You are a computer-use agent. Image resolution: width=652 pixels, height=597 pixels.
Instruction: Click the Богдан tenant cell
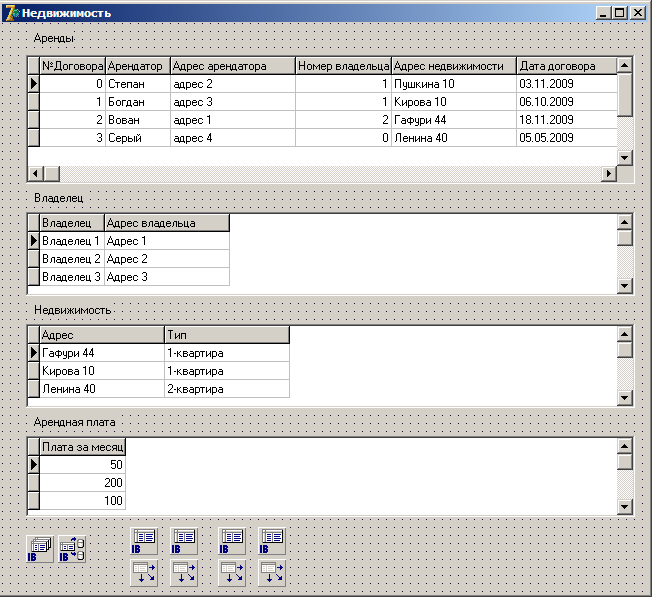(x=138, y=101)
